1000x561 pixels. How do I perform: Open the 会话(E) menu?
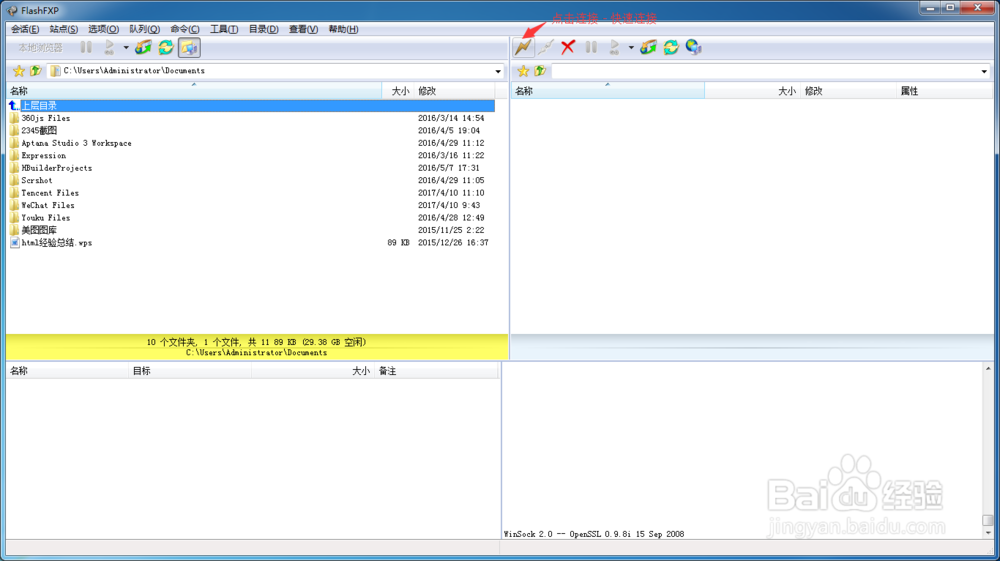[x=26, y=29]
